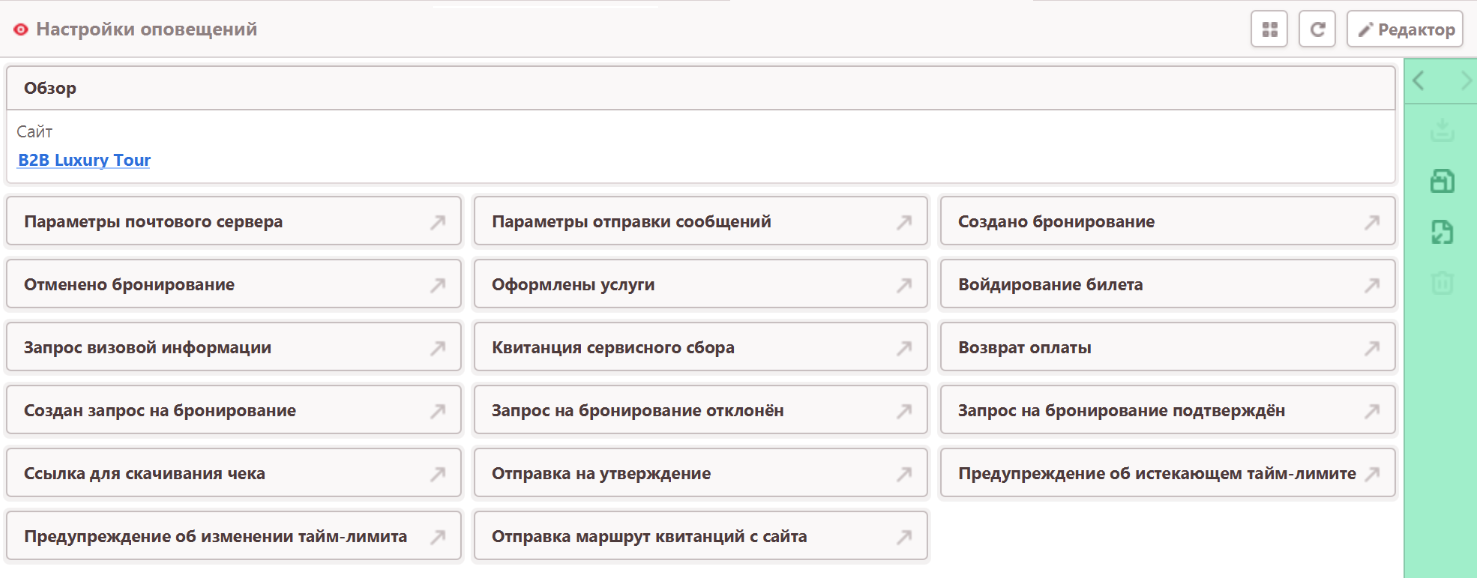Click the file reload icon in sidebar

tap(1441, 232)
